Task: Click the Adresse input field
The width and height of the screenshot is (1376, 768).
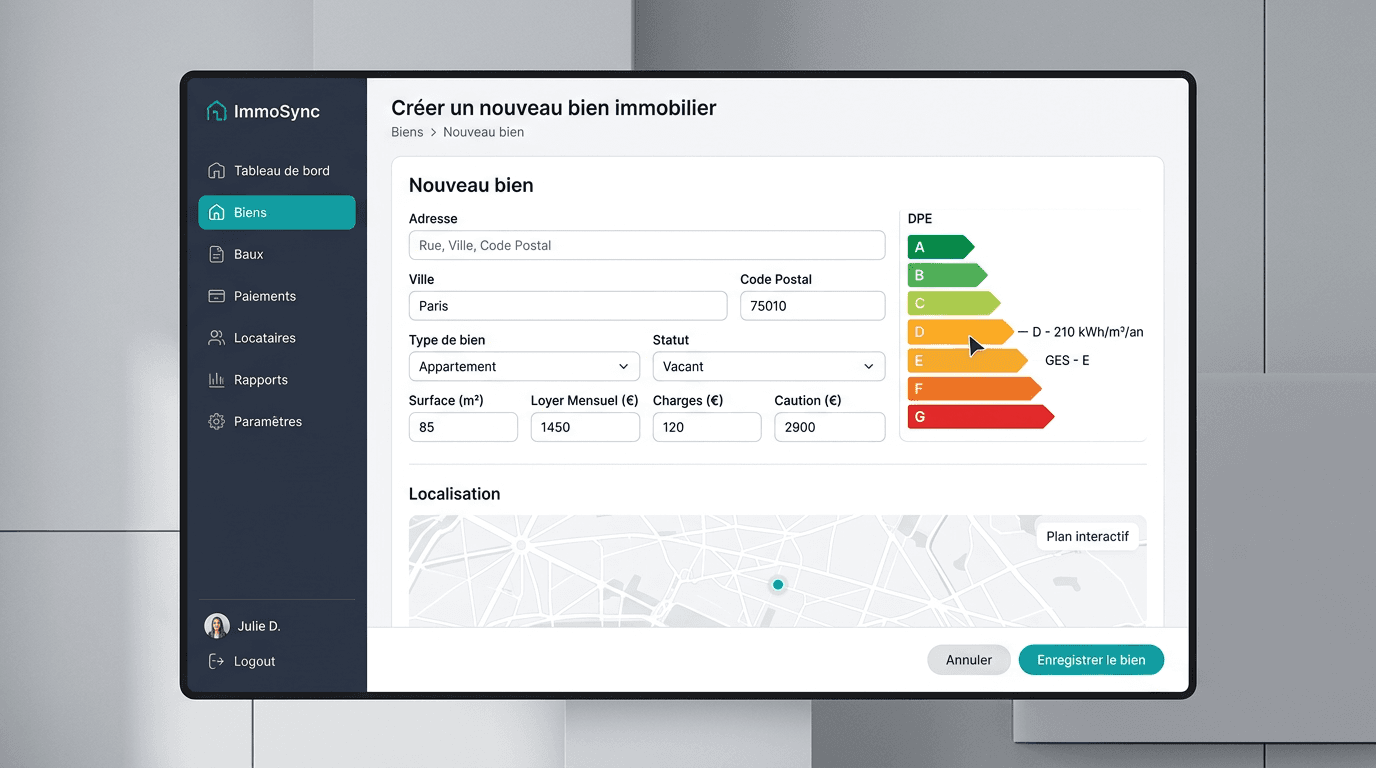Action: tap(646, 246)
